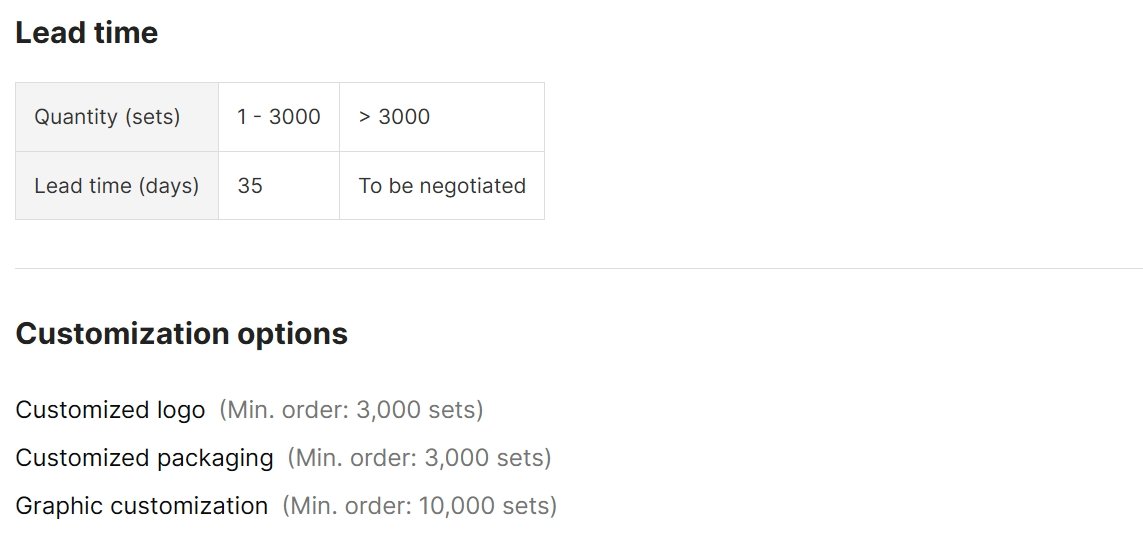Click the To be negotiated cell
The image size is (1143, 547).
click(442, 185)
